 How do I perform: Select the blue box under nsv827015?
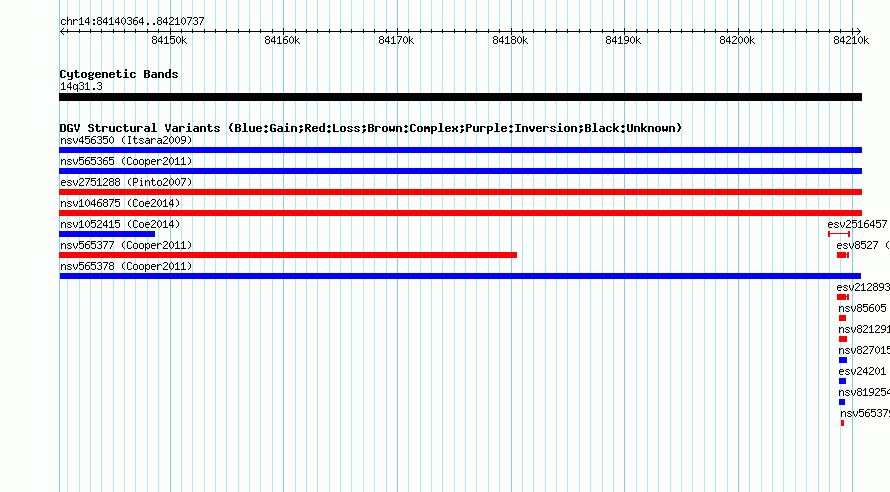pos(843,360)
